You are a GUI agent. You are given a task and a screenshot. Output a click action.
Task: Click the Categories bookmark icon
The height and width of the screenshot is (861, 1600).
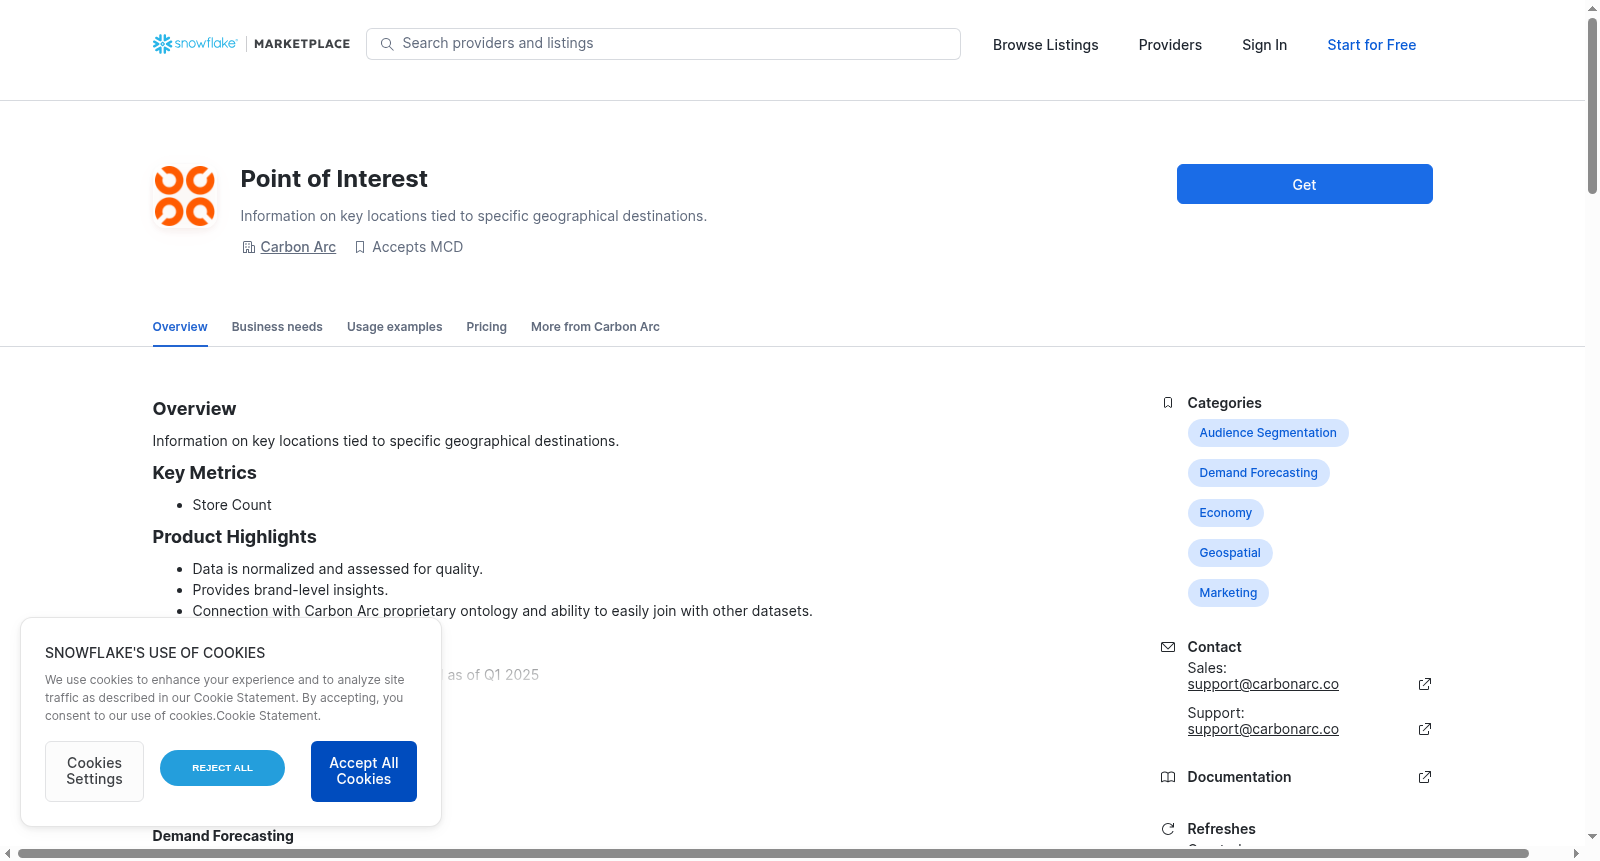point(1168,403)
